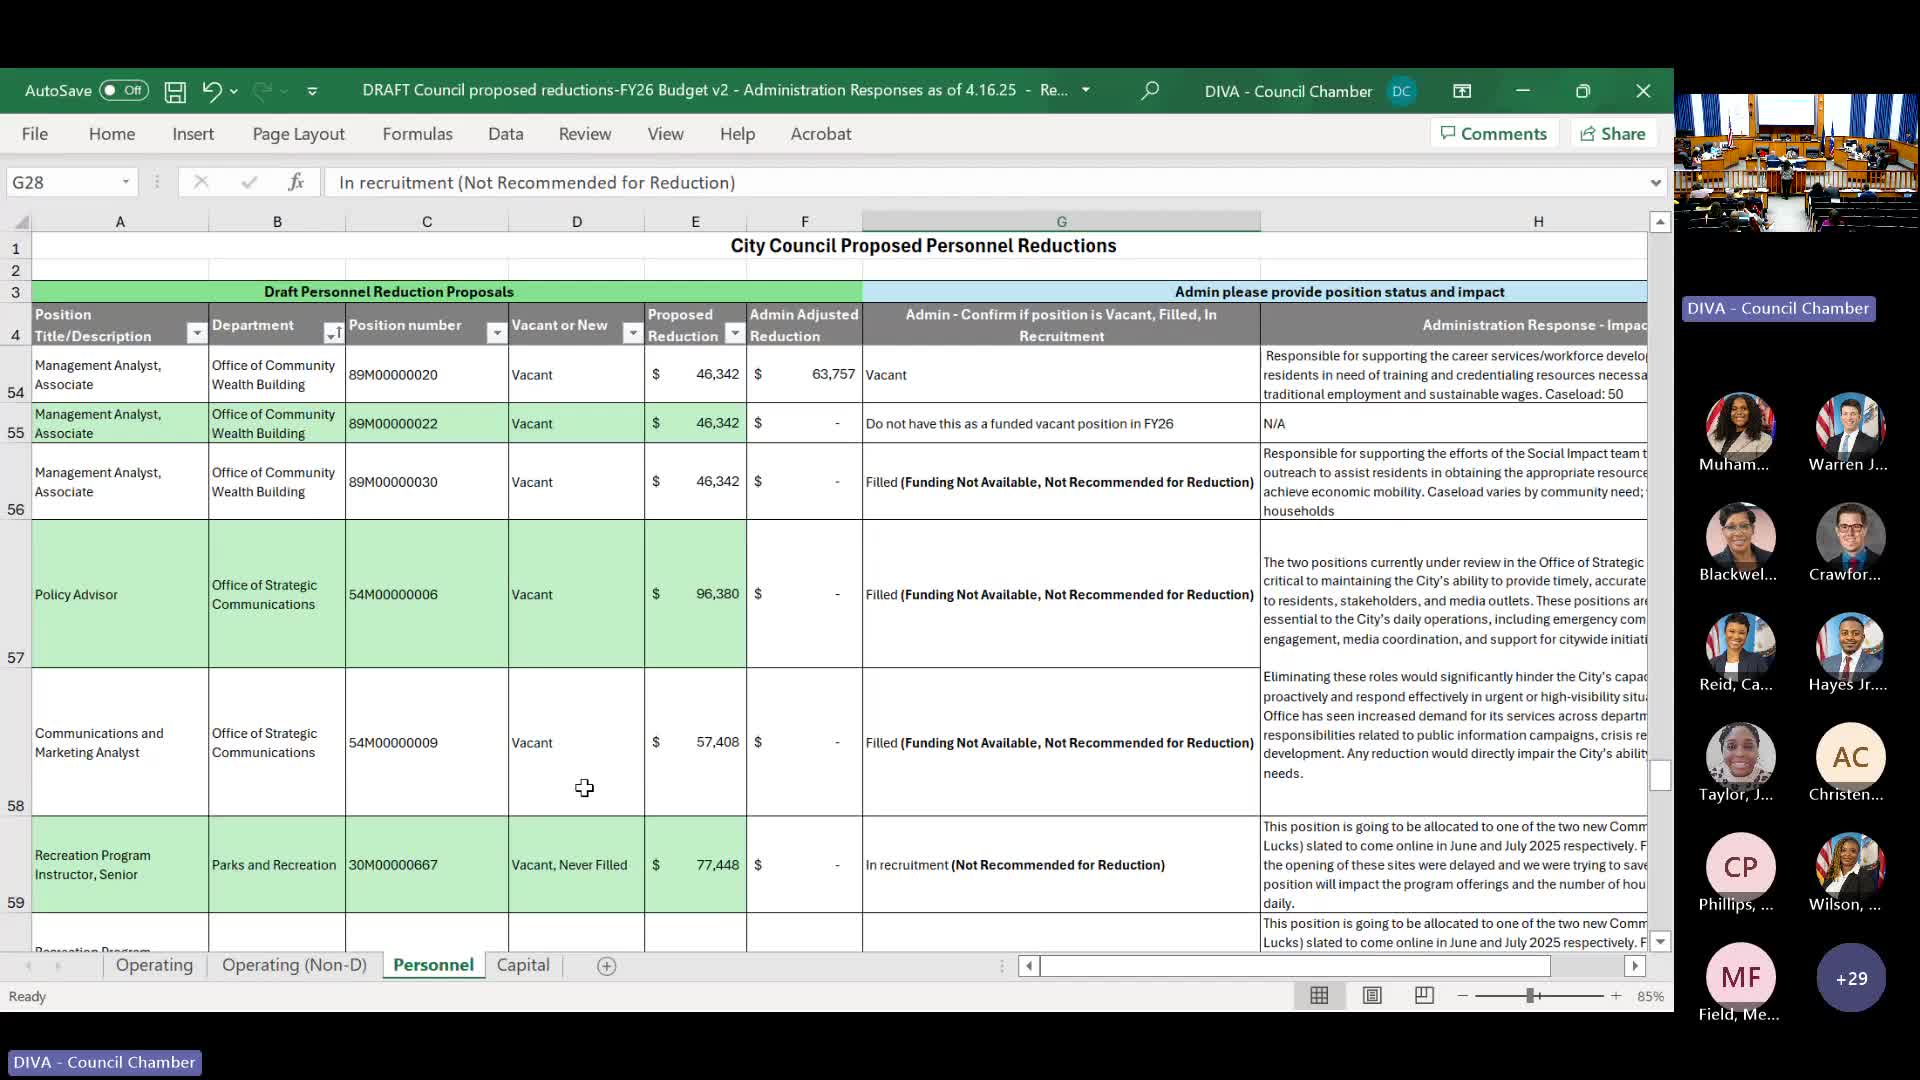Click the AC participant avatar
This screenshot has height=1080, width=1920.
pyautogui.click(x=1850, y=758)
